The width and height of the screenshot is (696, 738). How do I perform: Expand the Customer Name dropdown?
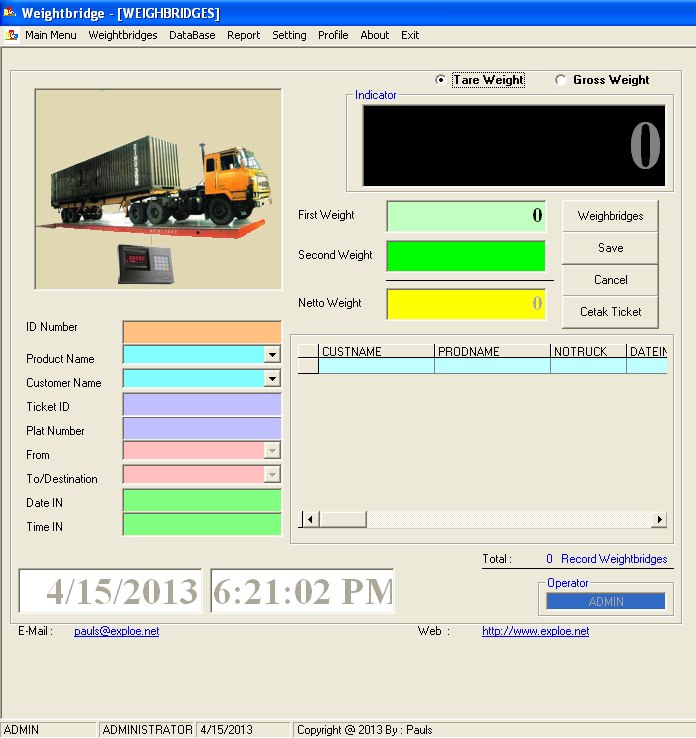[x=272, y=378]
